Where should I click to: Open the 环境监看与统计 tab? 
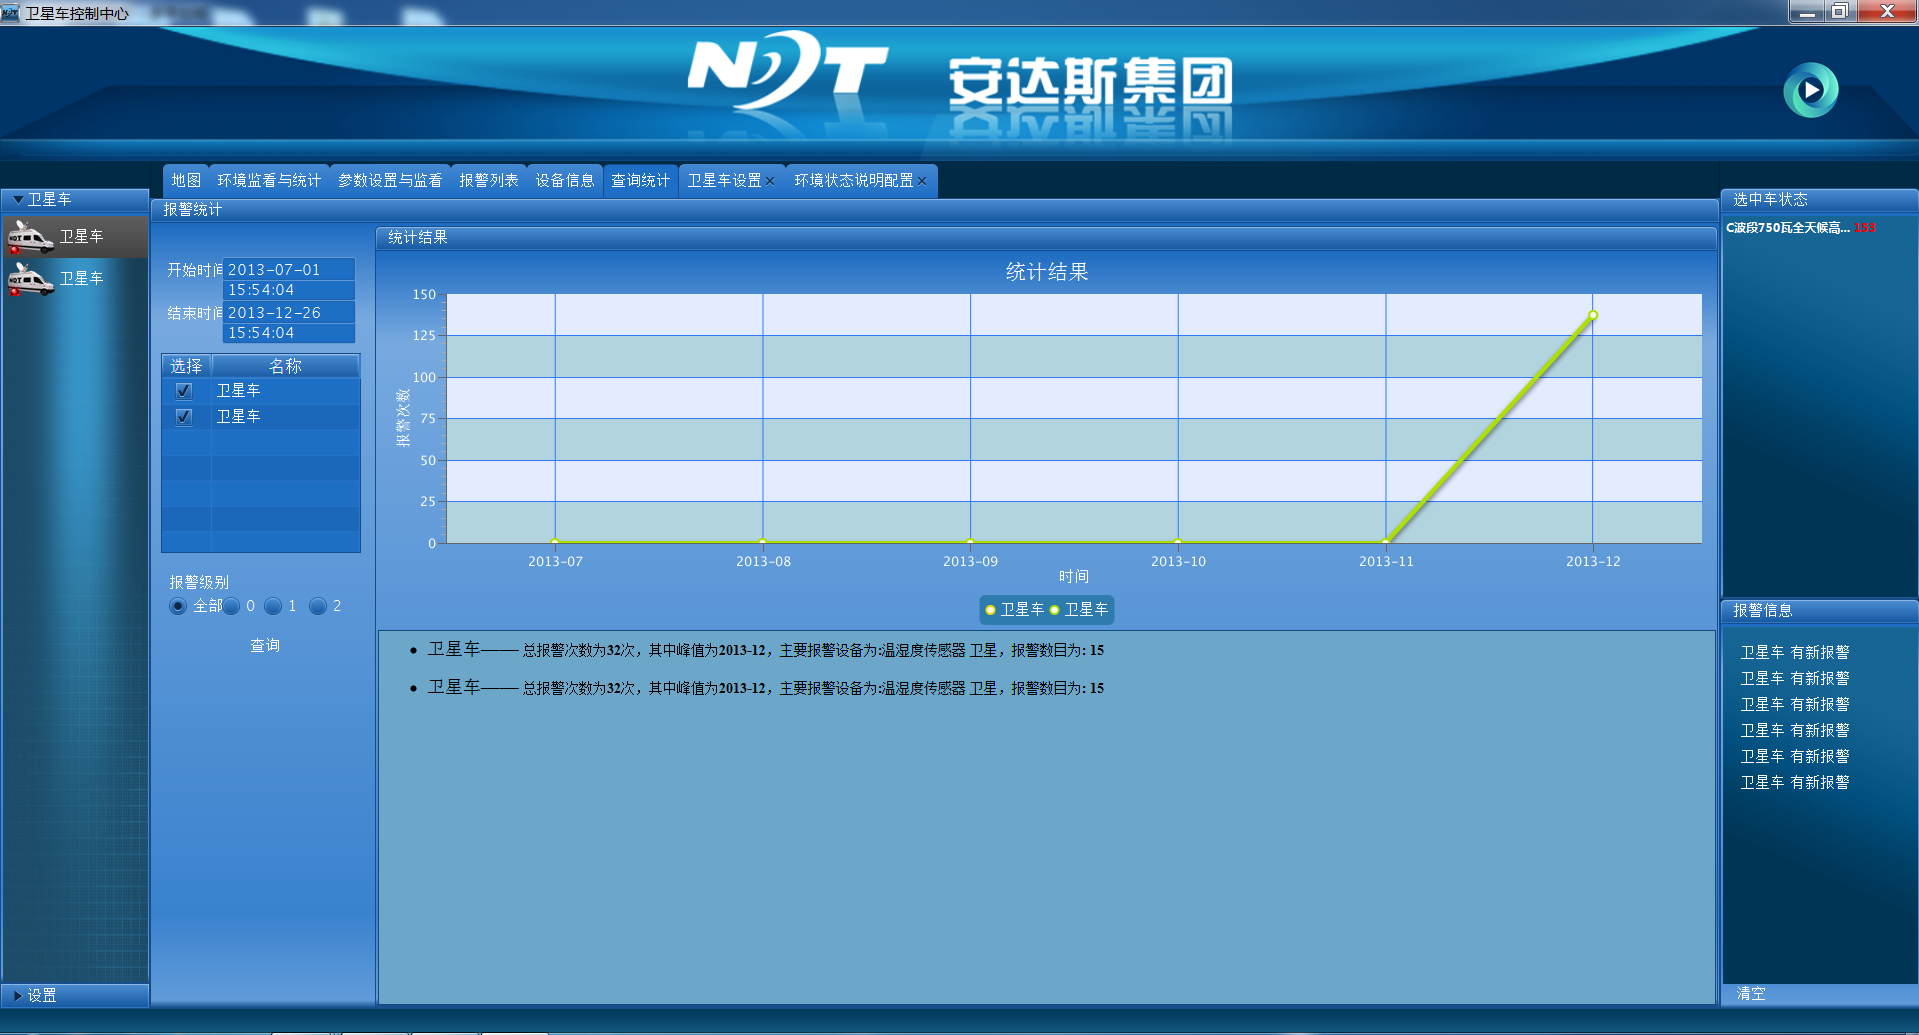pyautogui.click(x=269, y=181)
